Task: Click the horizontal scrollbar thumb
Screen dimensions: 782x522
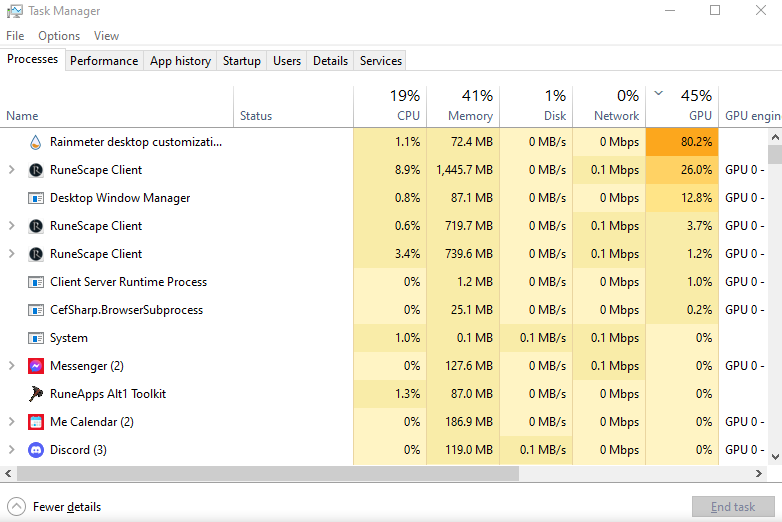Action: 268,473
